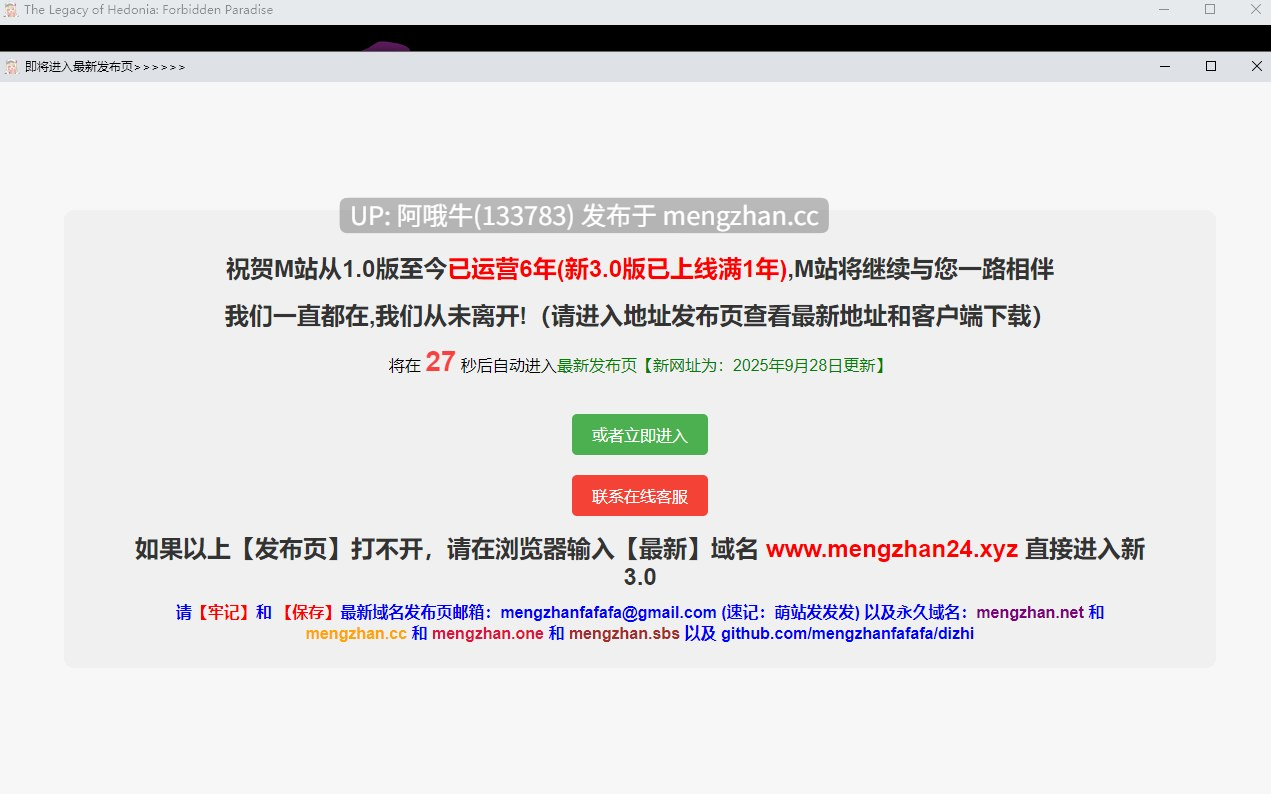1271x794 pixels.
Task: Close The Legacy of Hedonia window
Action: 1256,9
